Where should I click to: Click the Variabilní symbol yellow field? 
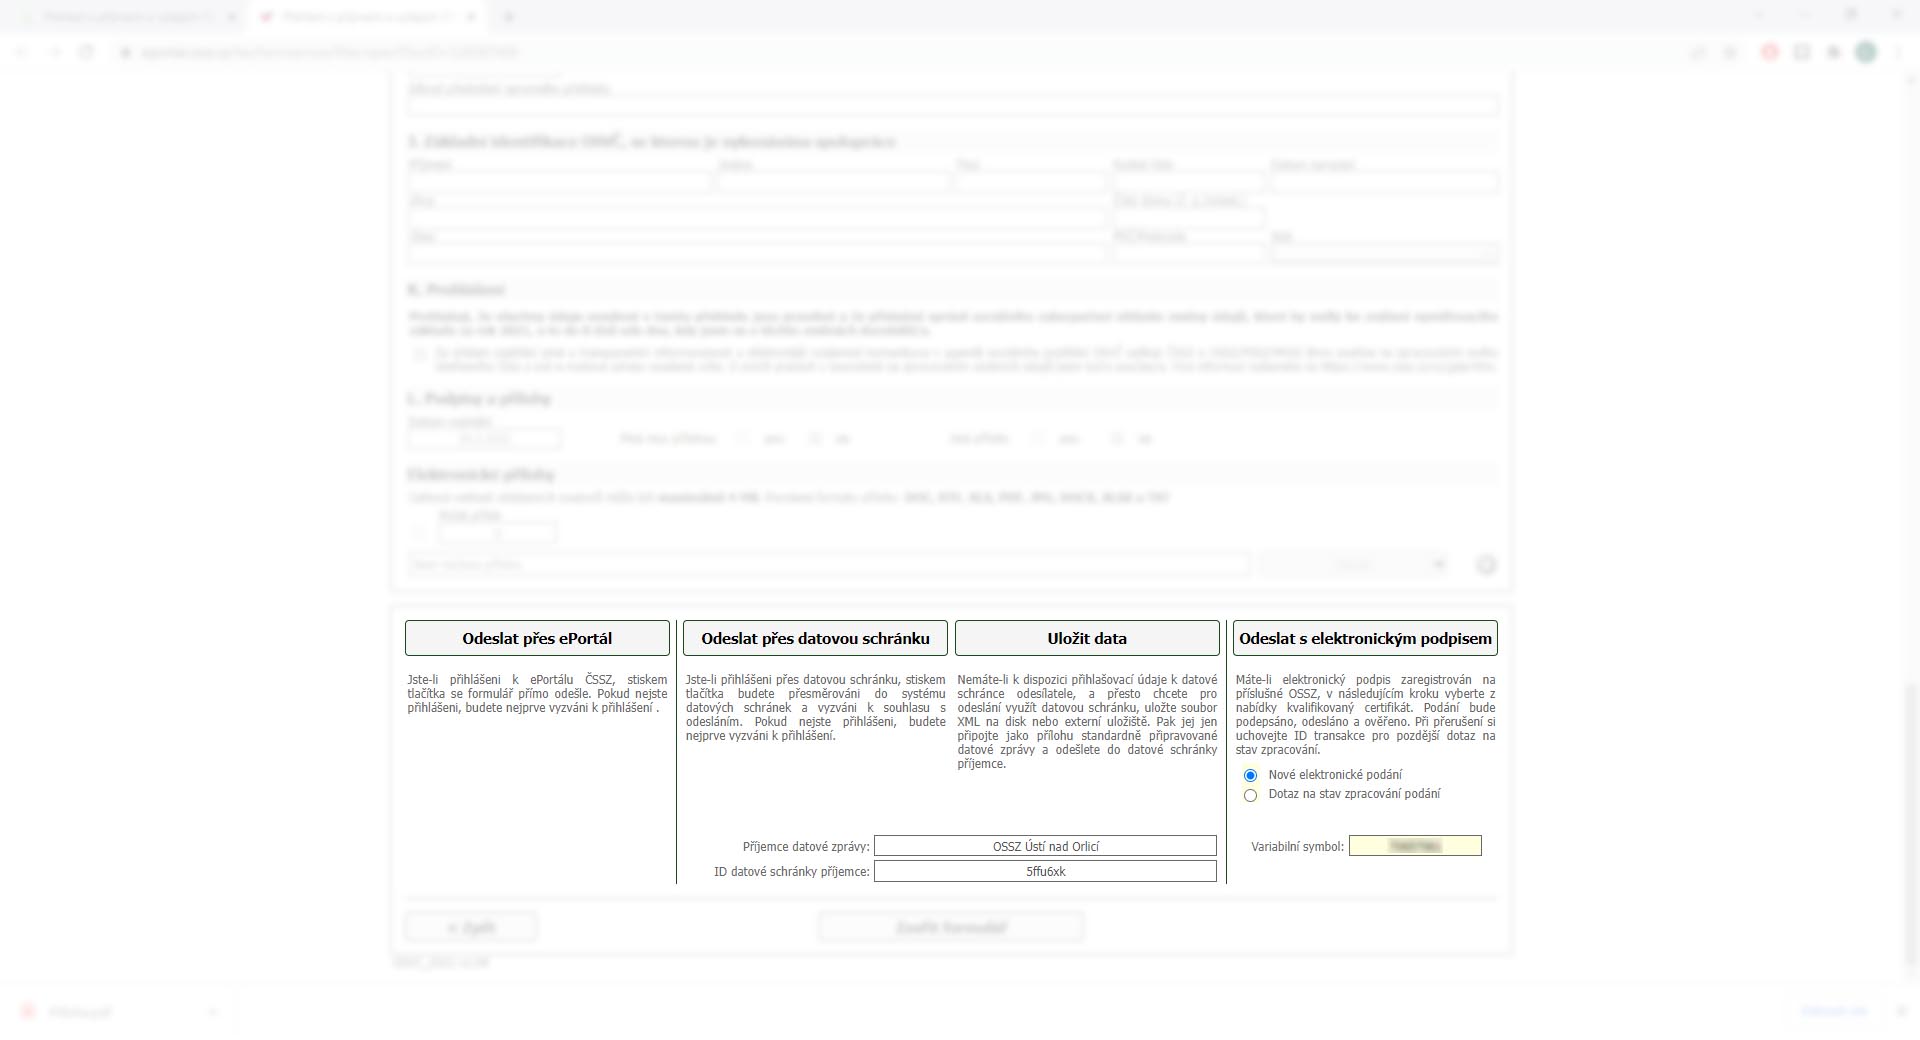1415,846
